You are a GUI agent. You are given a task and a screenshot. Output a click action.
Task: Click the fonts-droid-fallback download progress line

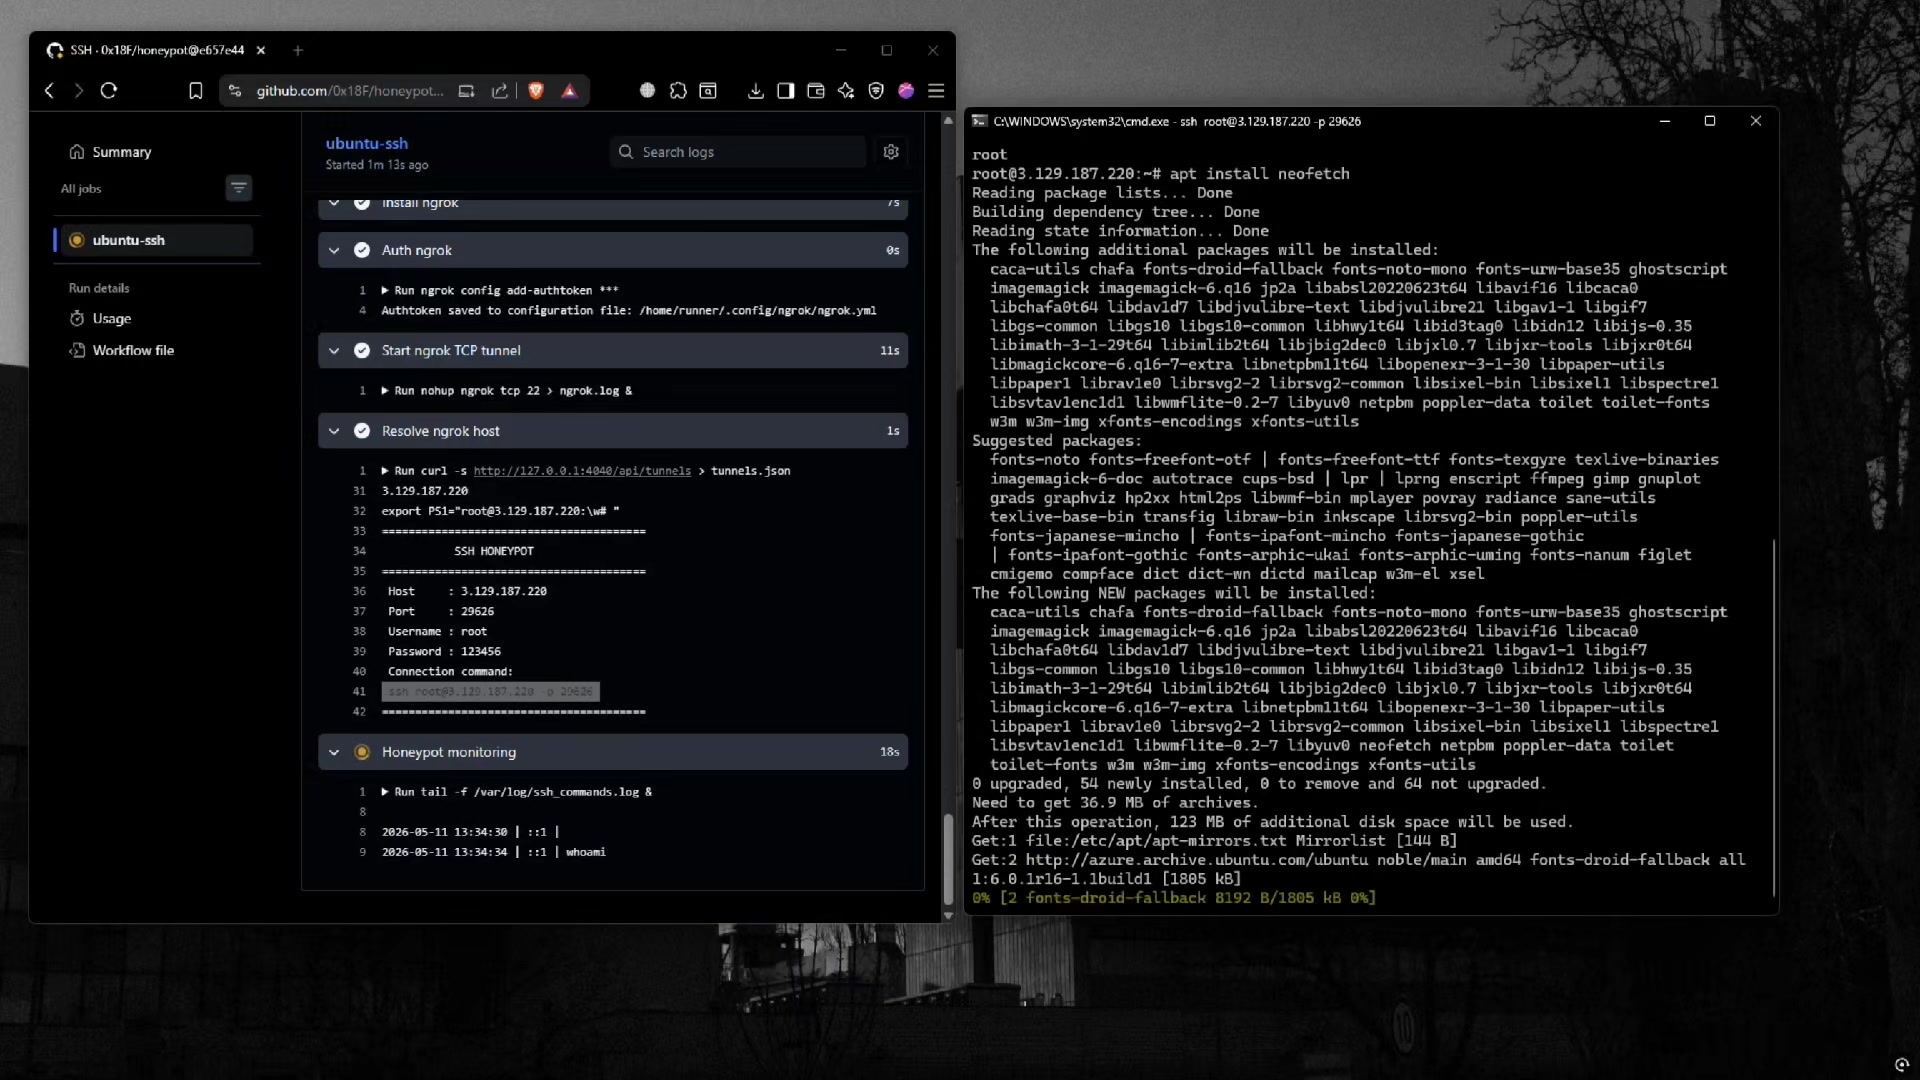[x=1174, y=898]
